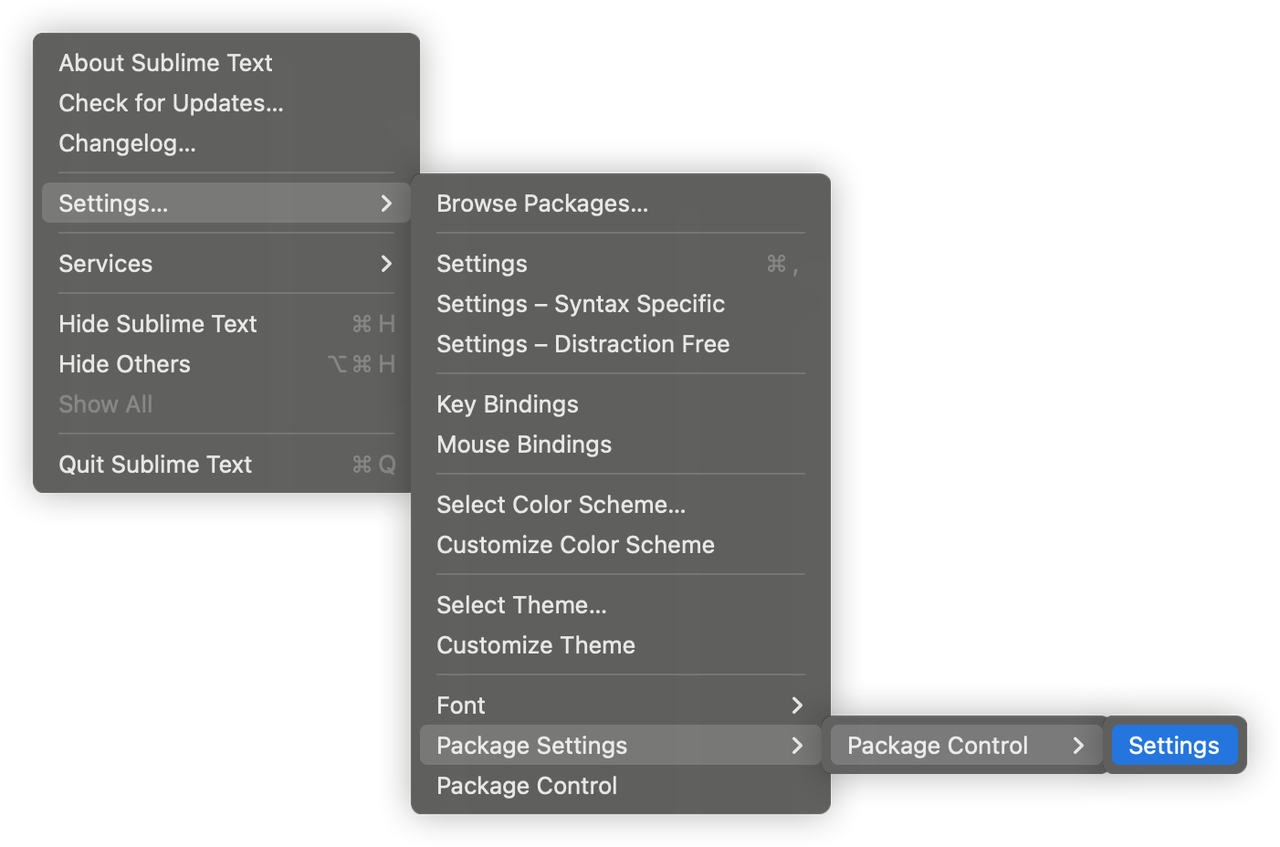Screen dimensions: 1280x847
Task: Expand the Settings… submenu arrow
Action: coord(386,204)
